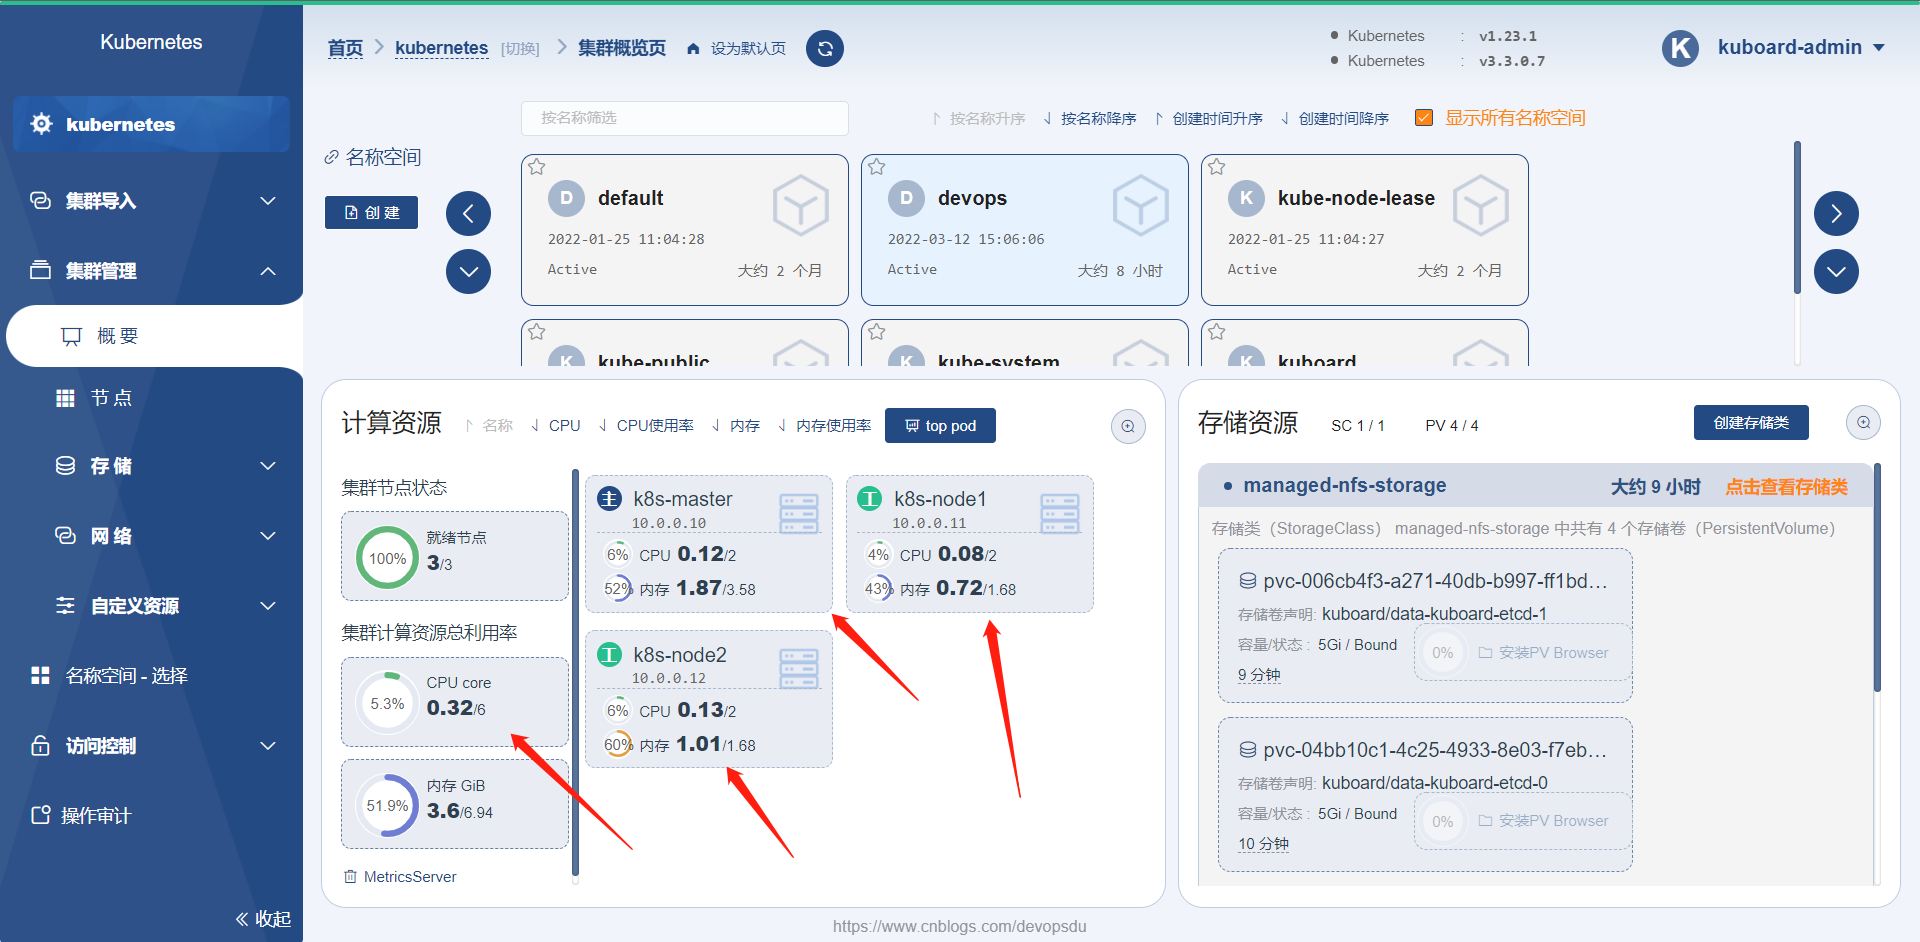This screenshot has height=942, width=1920.
Task: Favorite the kube-node-lease namespace star
Action: [1217, 167]
